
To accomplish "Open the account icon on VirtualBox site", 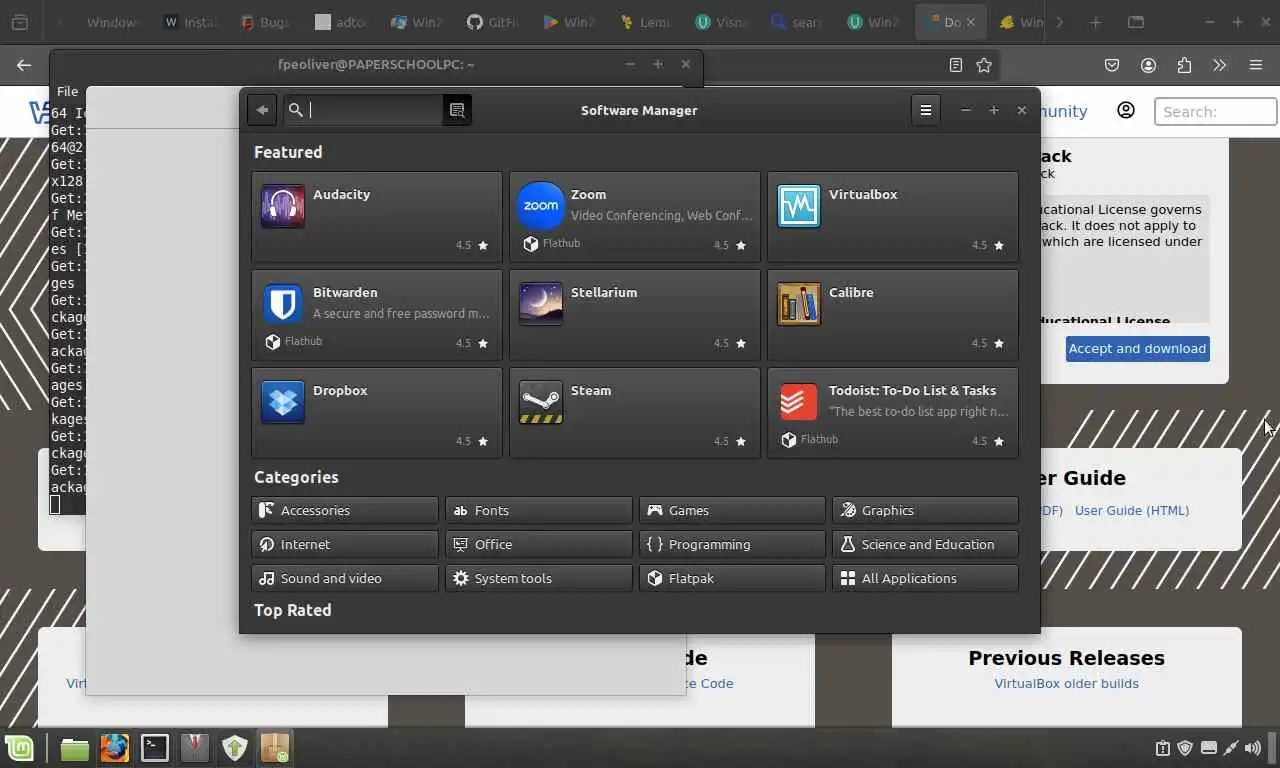I will pos(1126,110).
